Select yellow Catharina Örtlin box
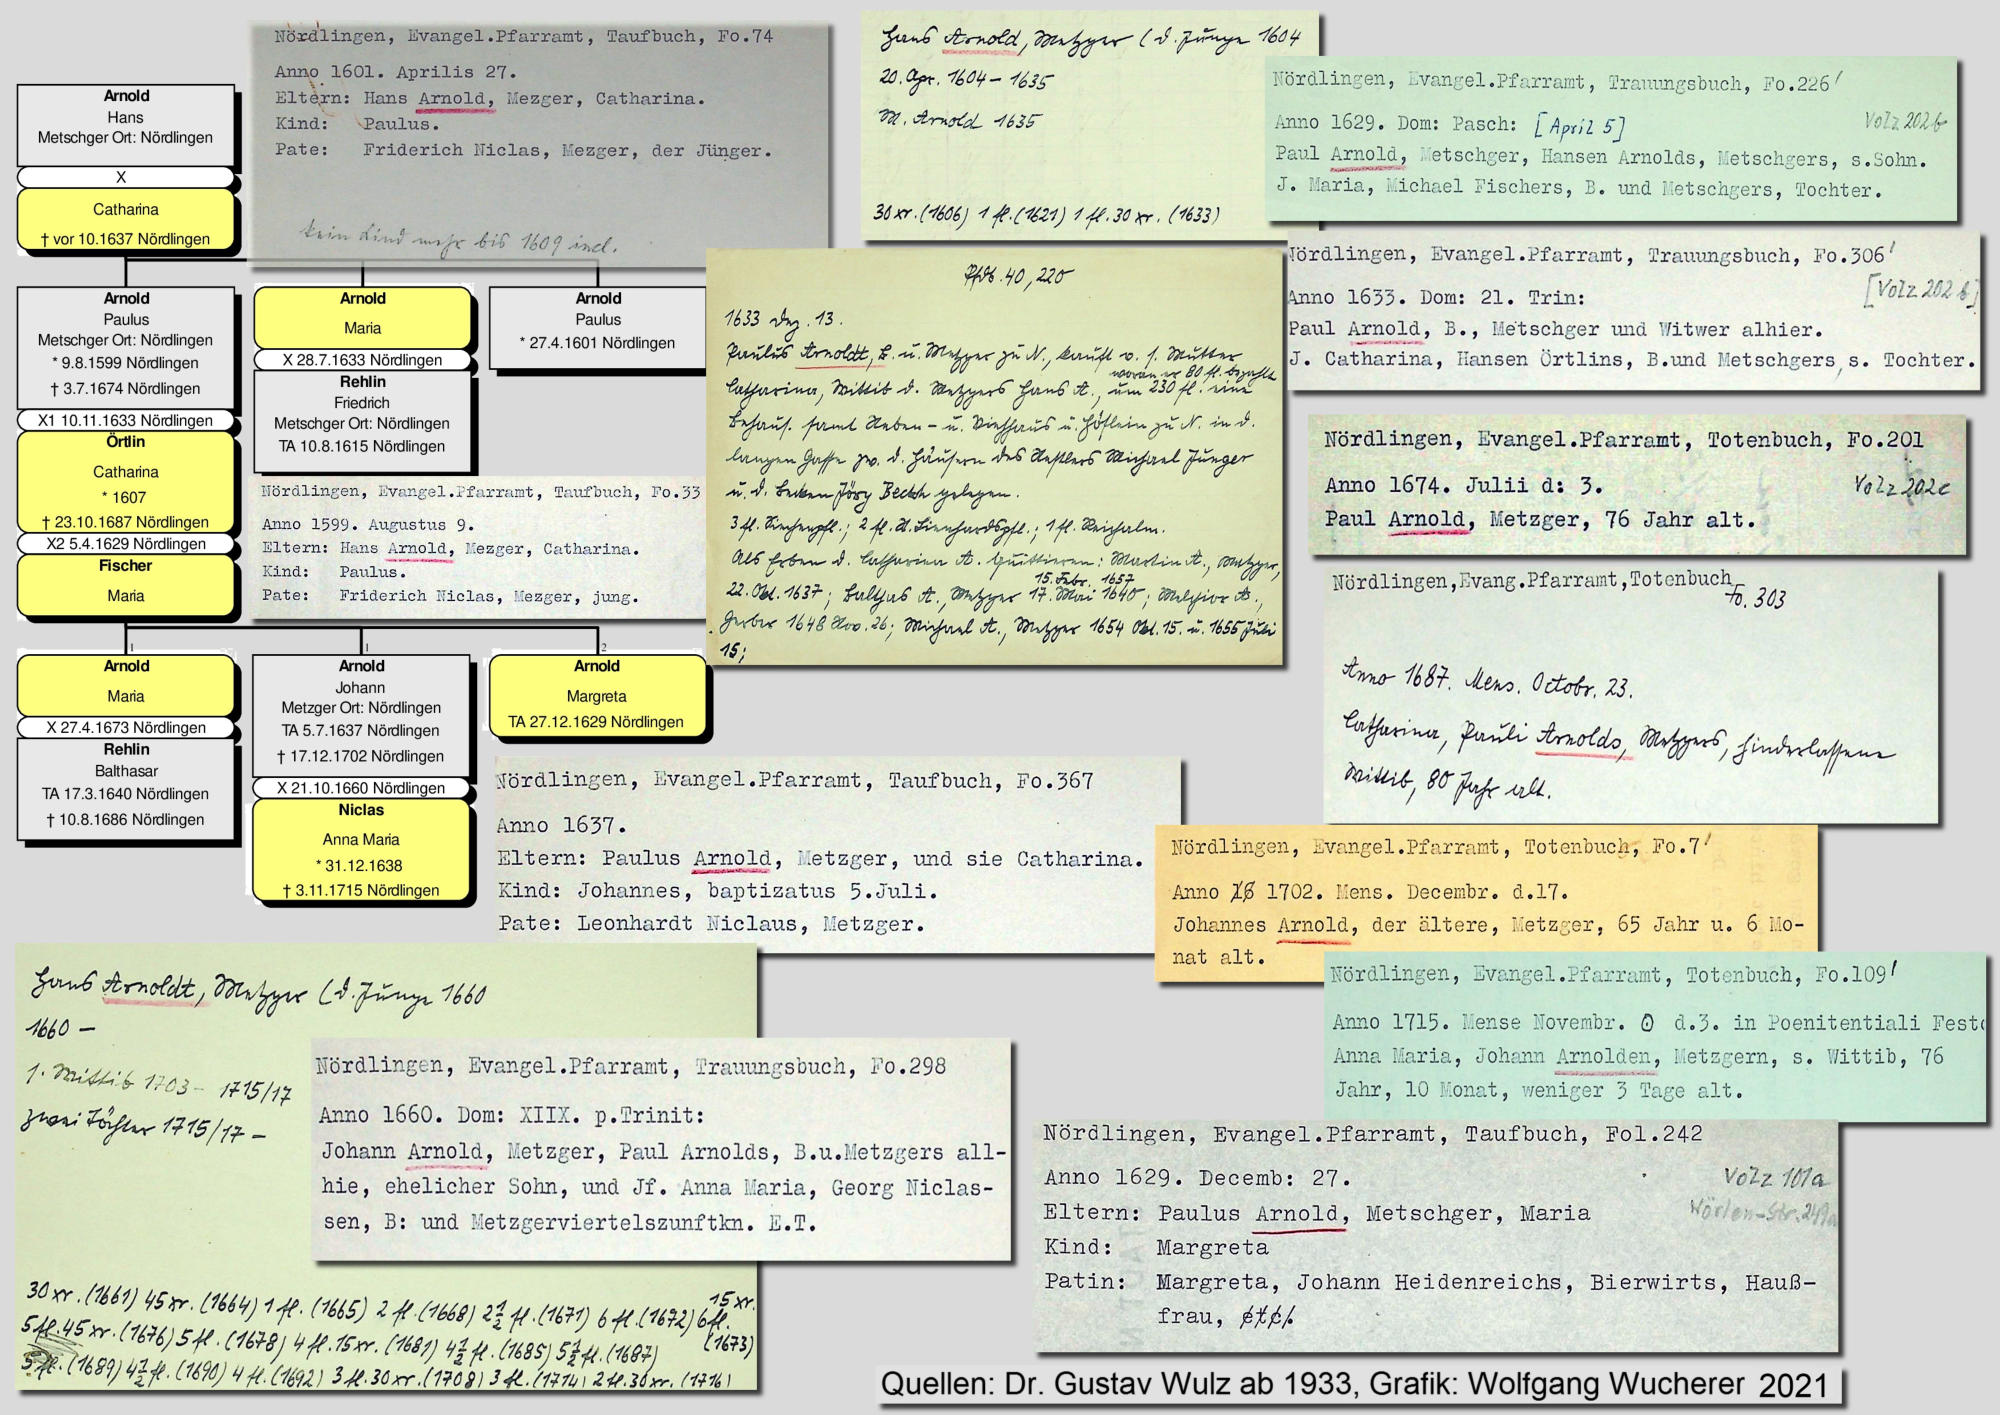Screen dimensions: 2000x1415 [x=125, y=483]
